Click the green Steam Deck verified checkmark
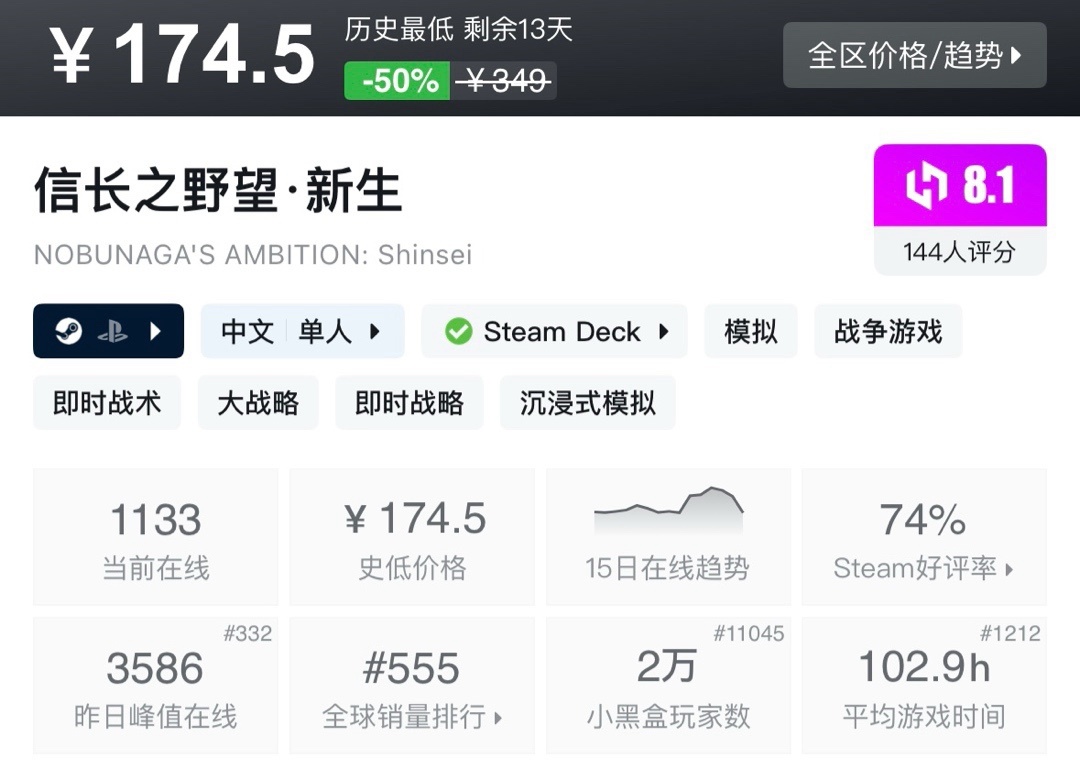Screen dimensions: 1080x769 pyautogui.click(x=459, y=332)
